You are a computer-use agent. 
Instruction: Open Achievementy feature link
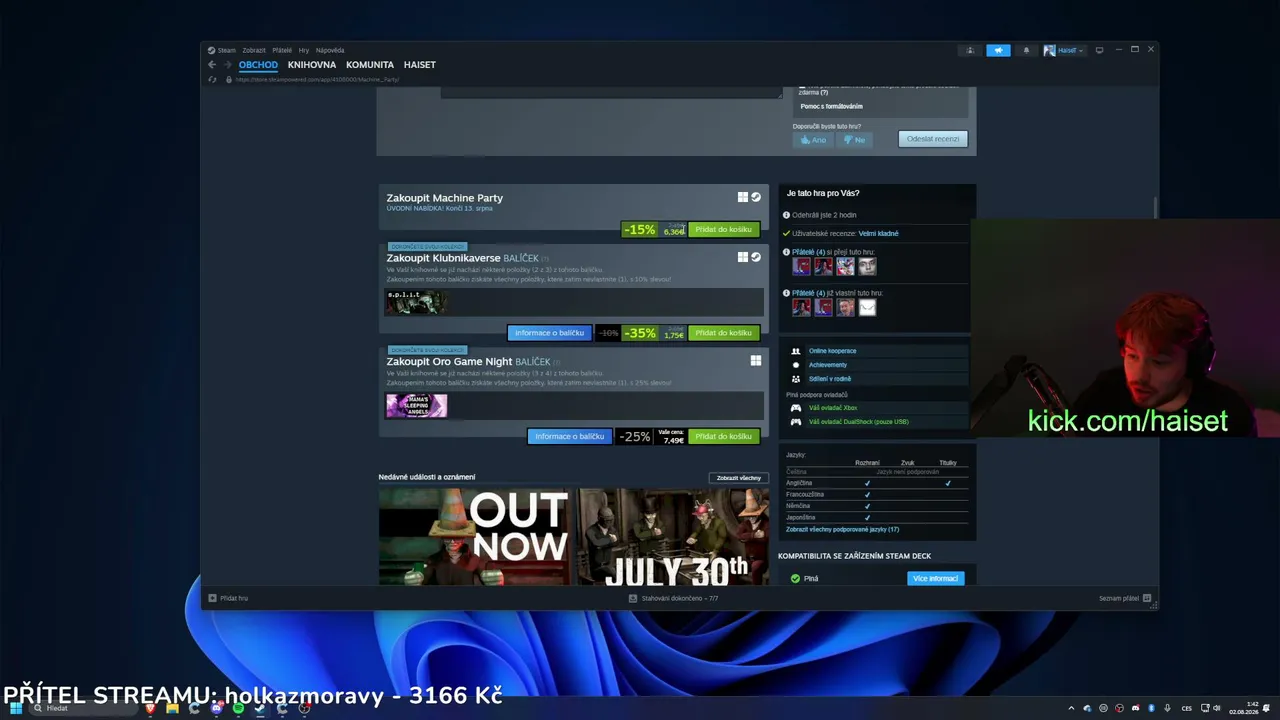click(828, 365)
